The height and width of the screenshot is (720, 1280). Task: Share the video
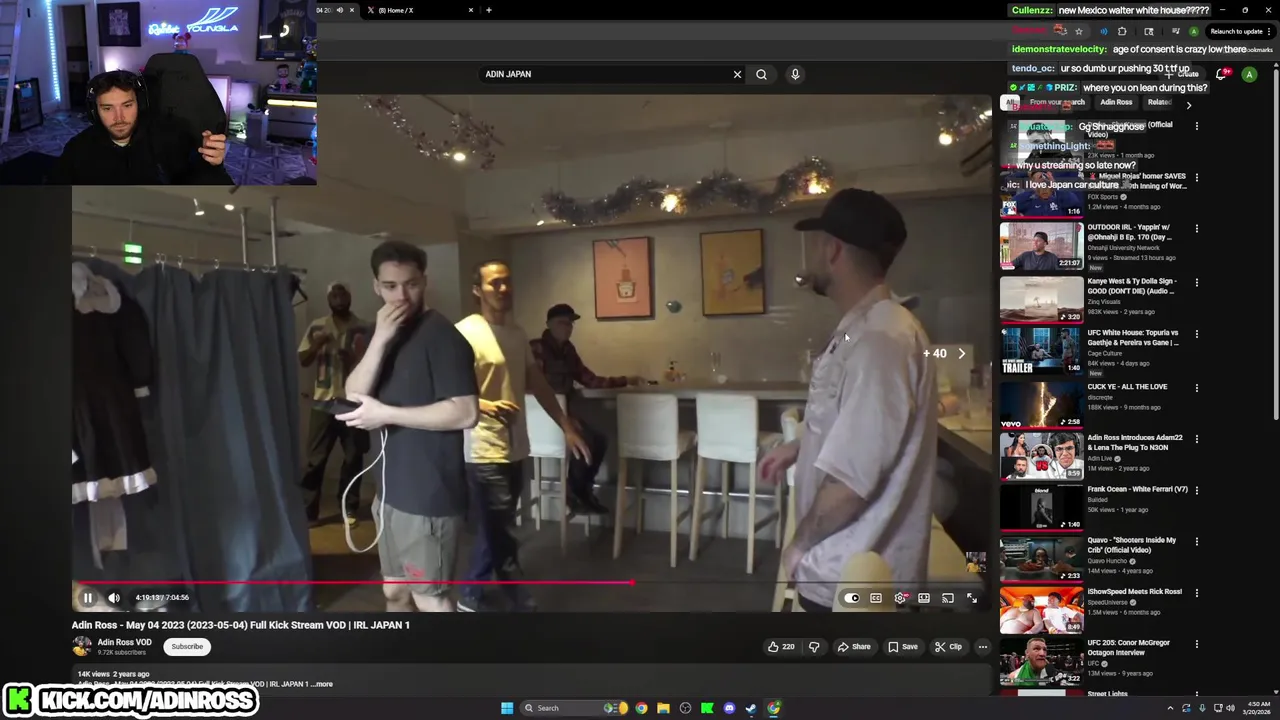[x=854, y=647]
